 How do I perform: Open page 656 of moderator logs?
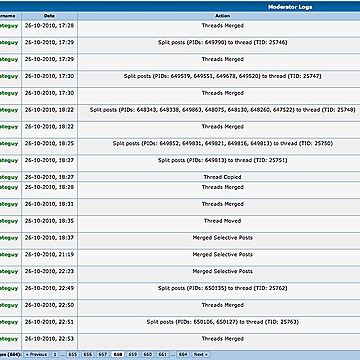pos(87,354)
